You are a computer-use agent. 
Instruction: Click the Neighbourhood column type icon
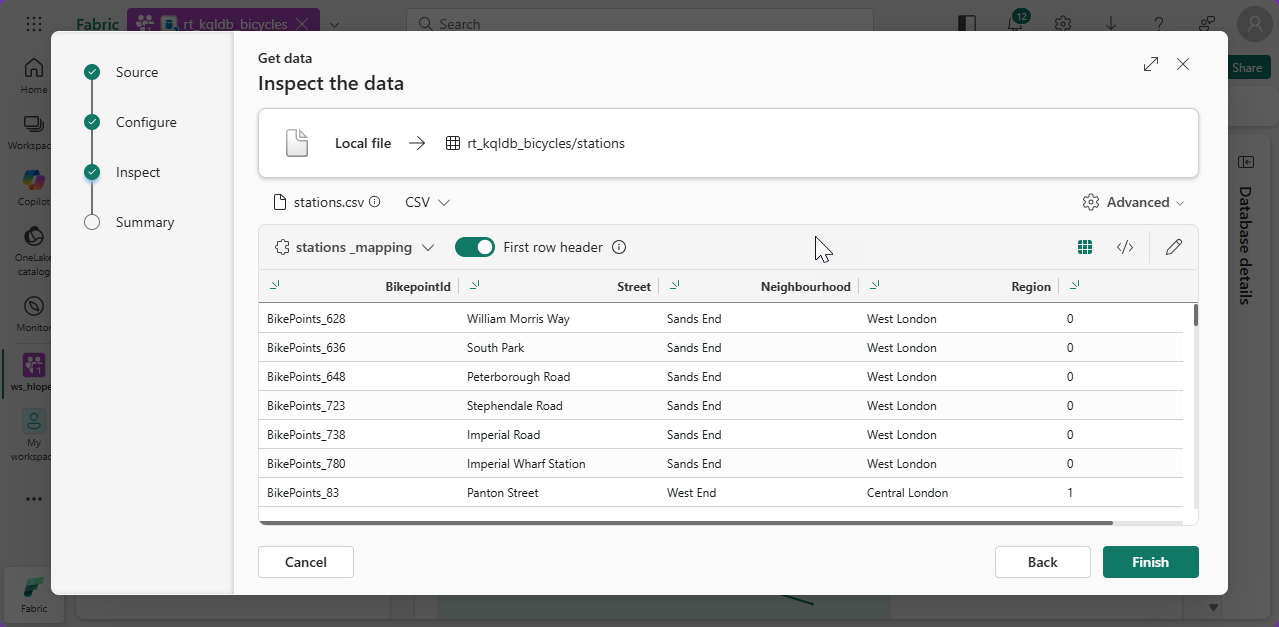point(675,286)
